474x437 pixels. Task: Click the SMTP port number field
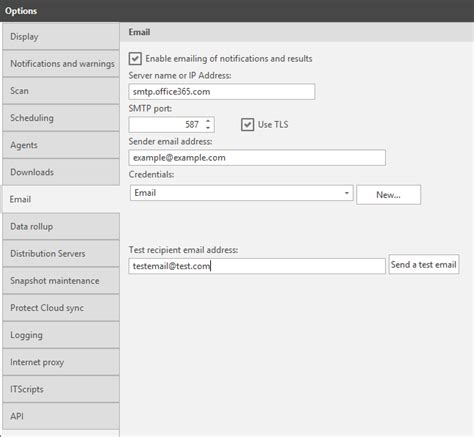[x=167, y=125]
